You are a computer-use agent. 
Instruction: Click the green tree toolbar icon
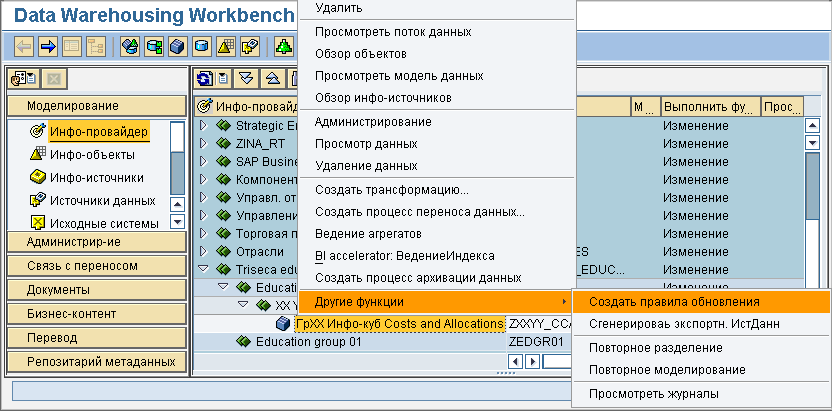pyautogui.click(x=284, y=46)
